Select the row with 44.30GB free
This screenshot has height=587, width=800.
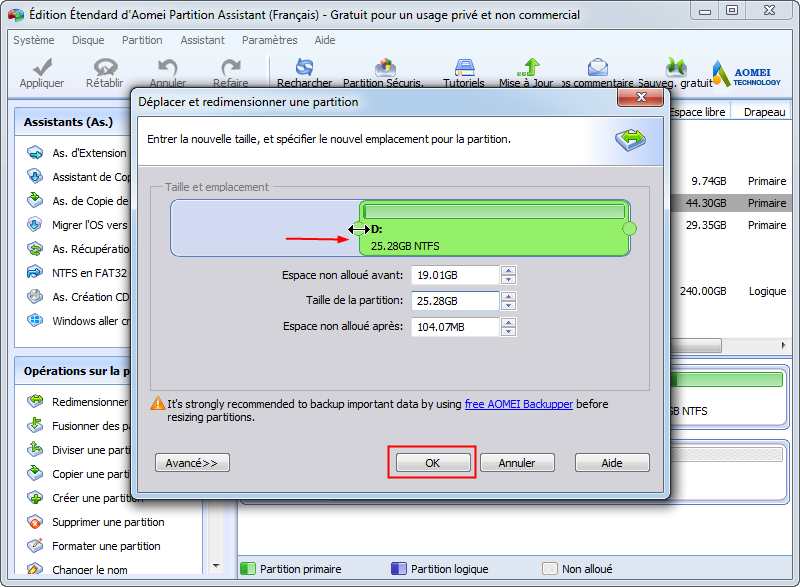point(730,203)
